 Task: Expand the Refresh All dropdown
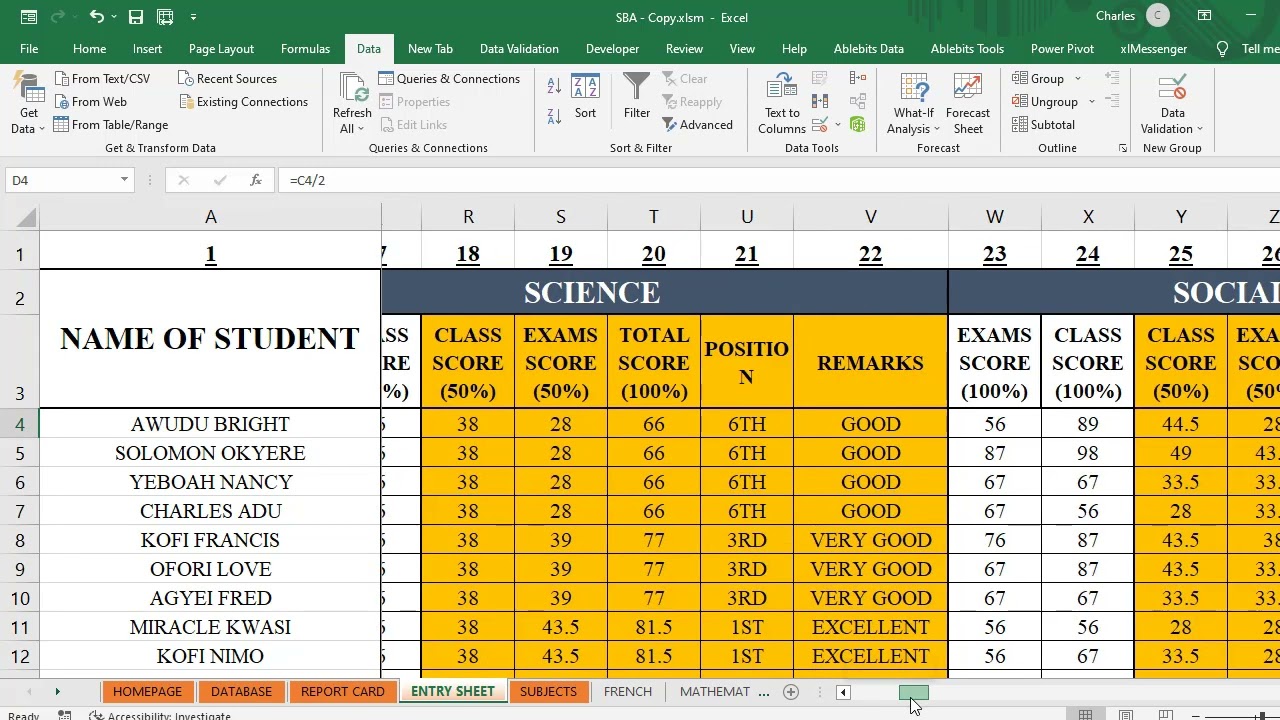click(360, 129)
